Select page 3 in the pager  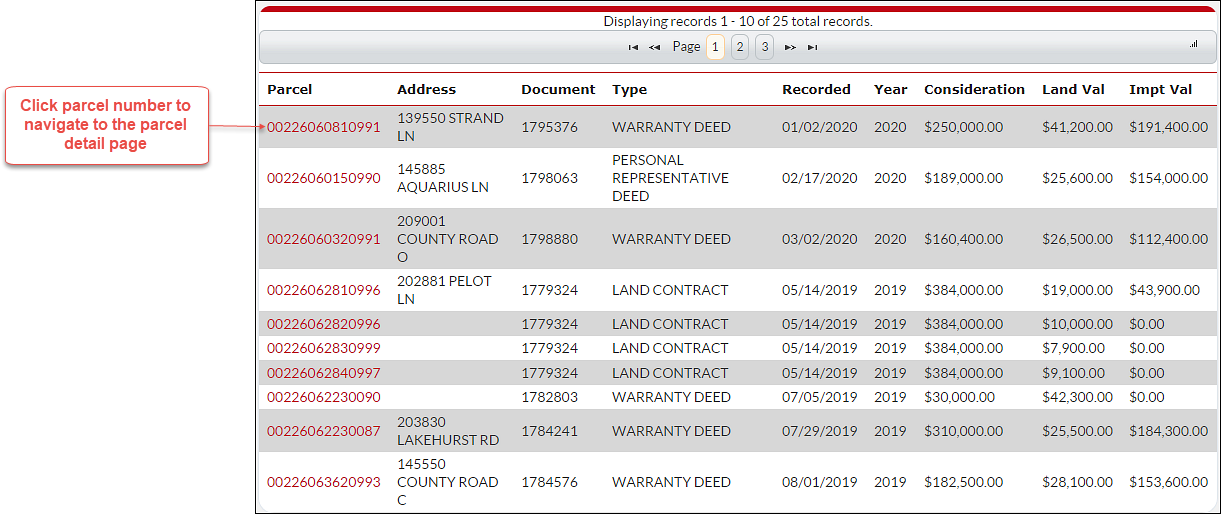click(x=764, y=47)
